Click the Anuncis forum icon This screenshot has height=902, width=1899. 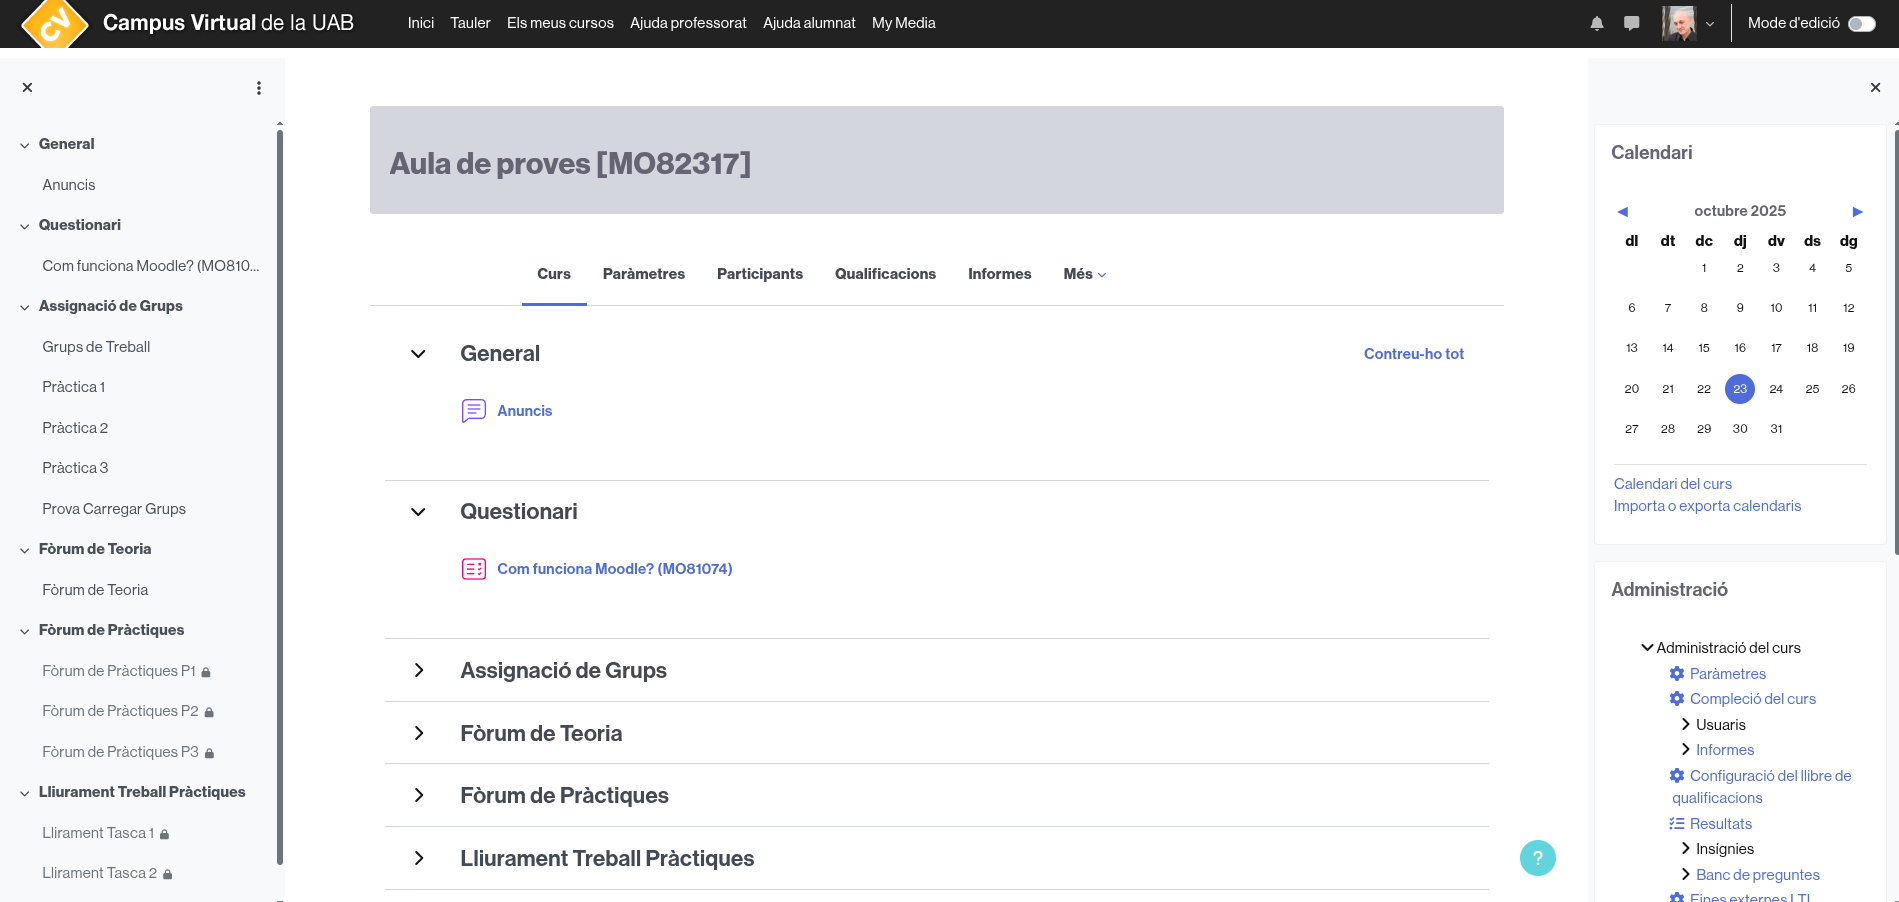click(x=473, y=411)
